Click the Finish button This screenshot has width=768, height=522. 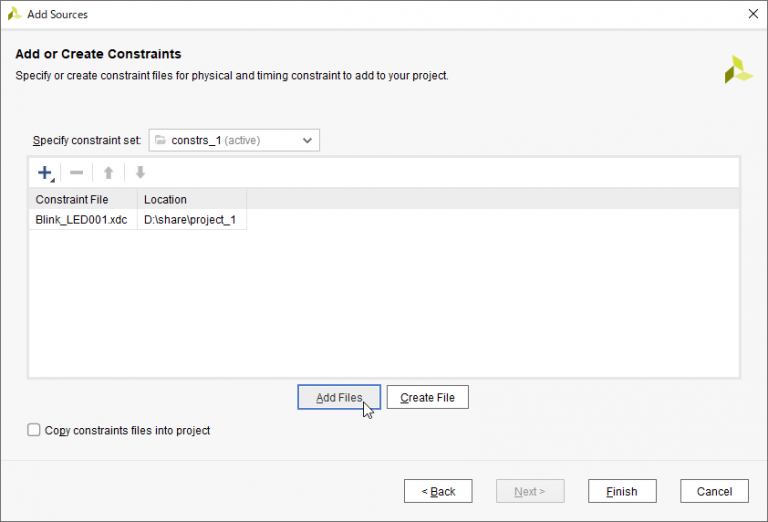(621, 491)
